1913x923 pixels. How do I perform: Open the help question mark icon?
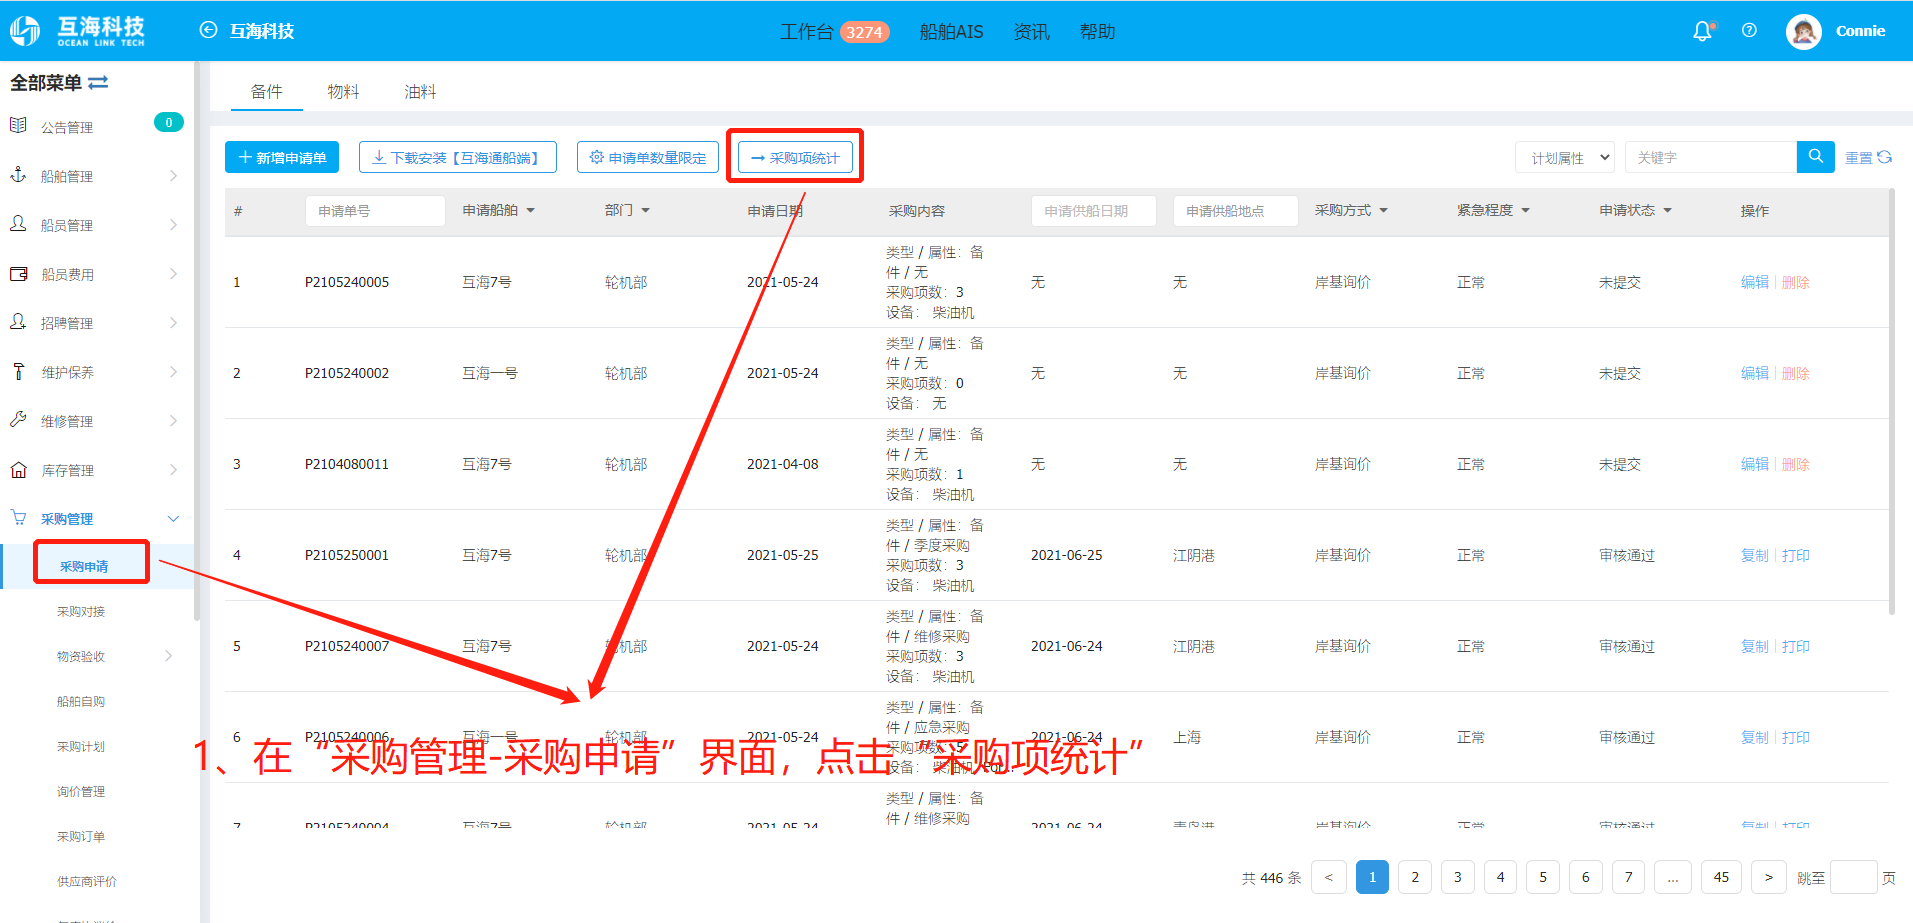(1749, 30)
